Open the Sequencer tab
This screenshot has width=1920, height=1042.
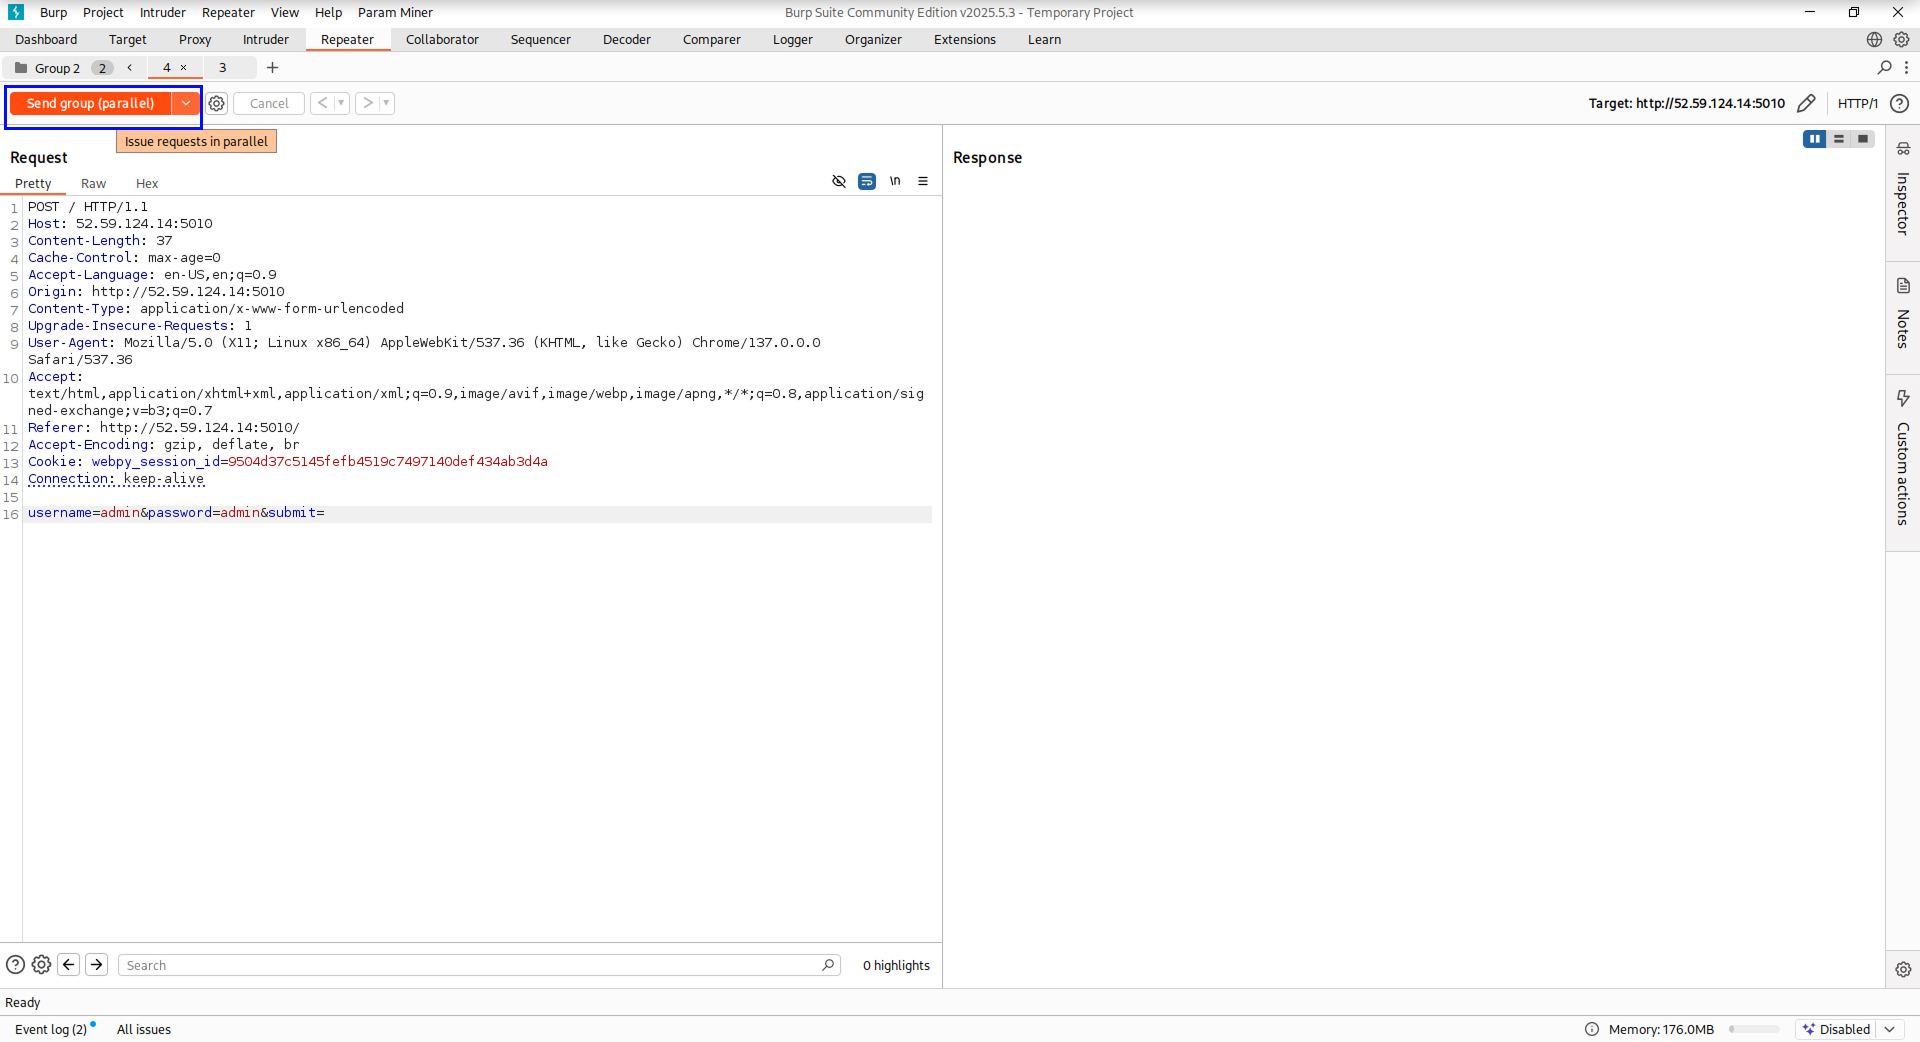(x=541, y=40)
